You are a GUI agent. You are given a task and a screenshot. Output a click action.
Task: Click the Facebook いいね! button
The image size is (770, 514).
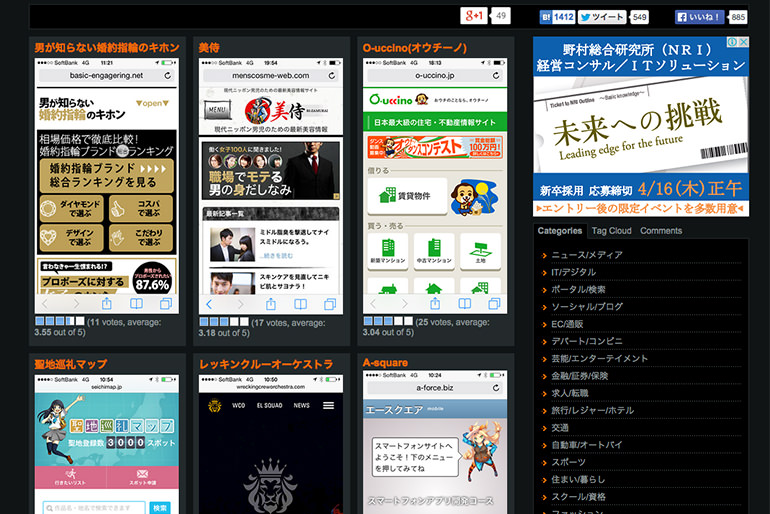[x=700, y=17]
